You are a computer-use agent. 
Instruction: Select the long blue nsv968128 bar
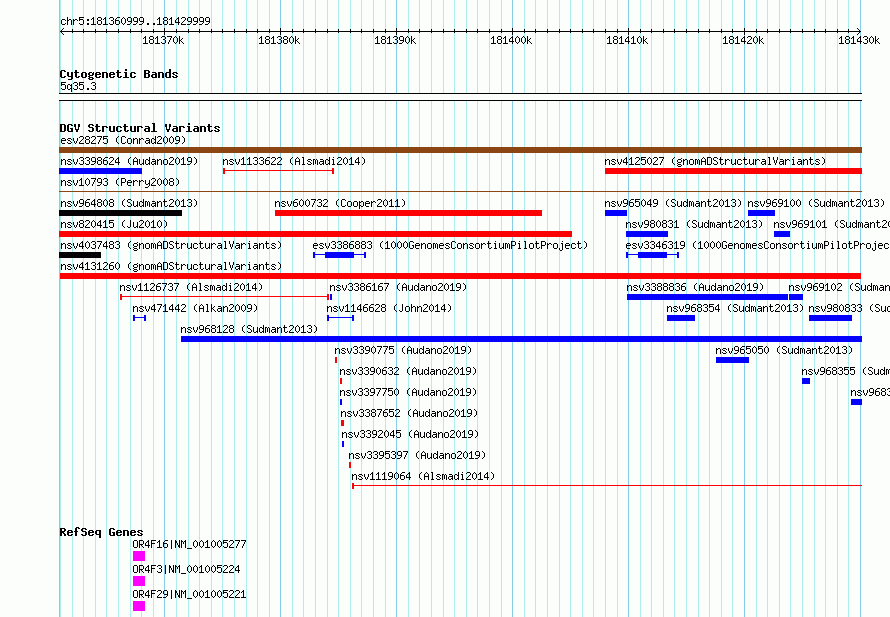coord(521,339)
